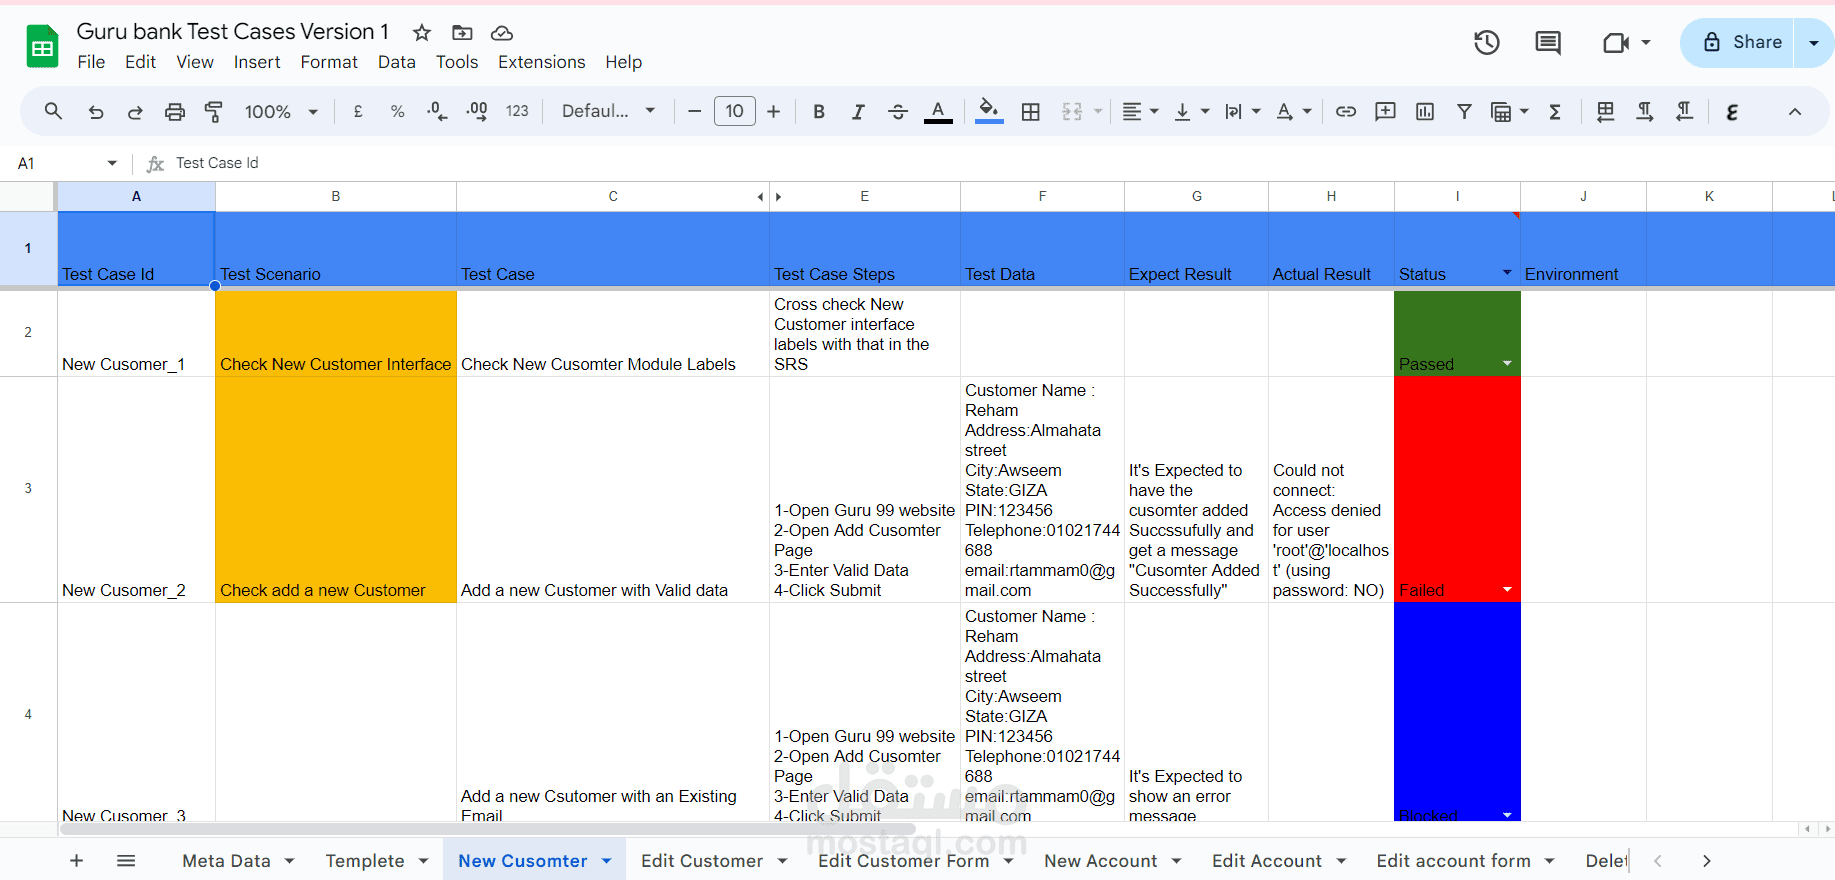Open the Format menu

tap(329, 62)
